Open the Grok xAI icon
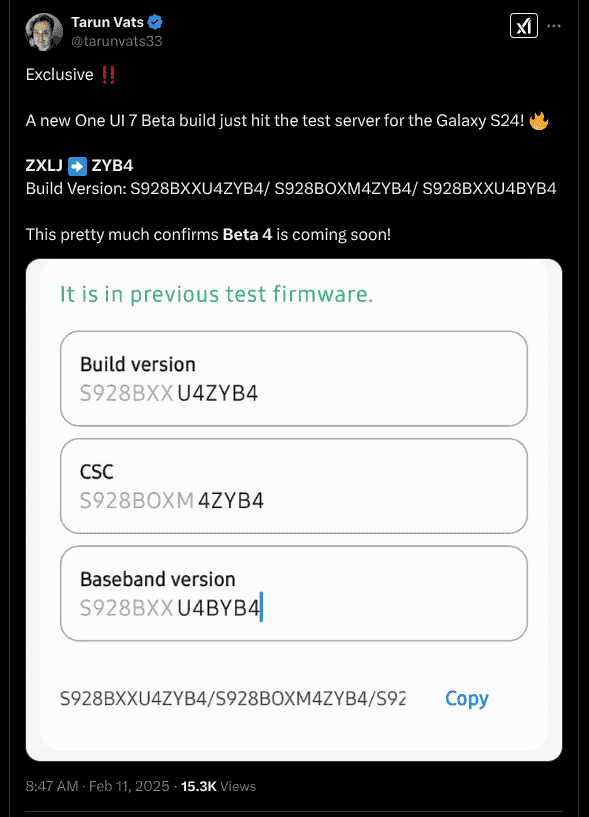 click(x=523, y=26)
